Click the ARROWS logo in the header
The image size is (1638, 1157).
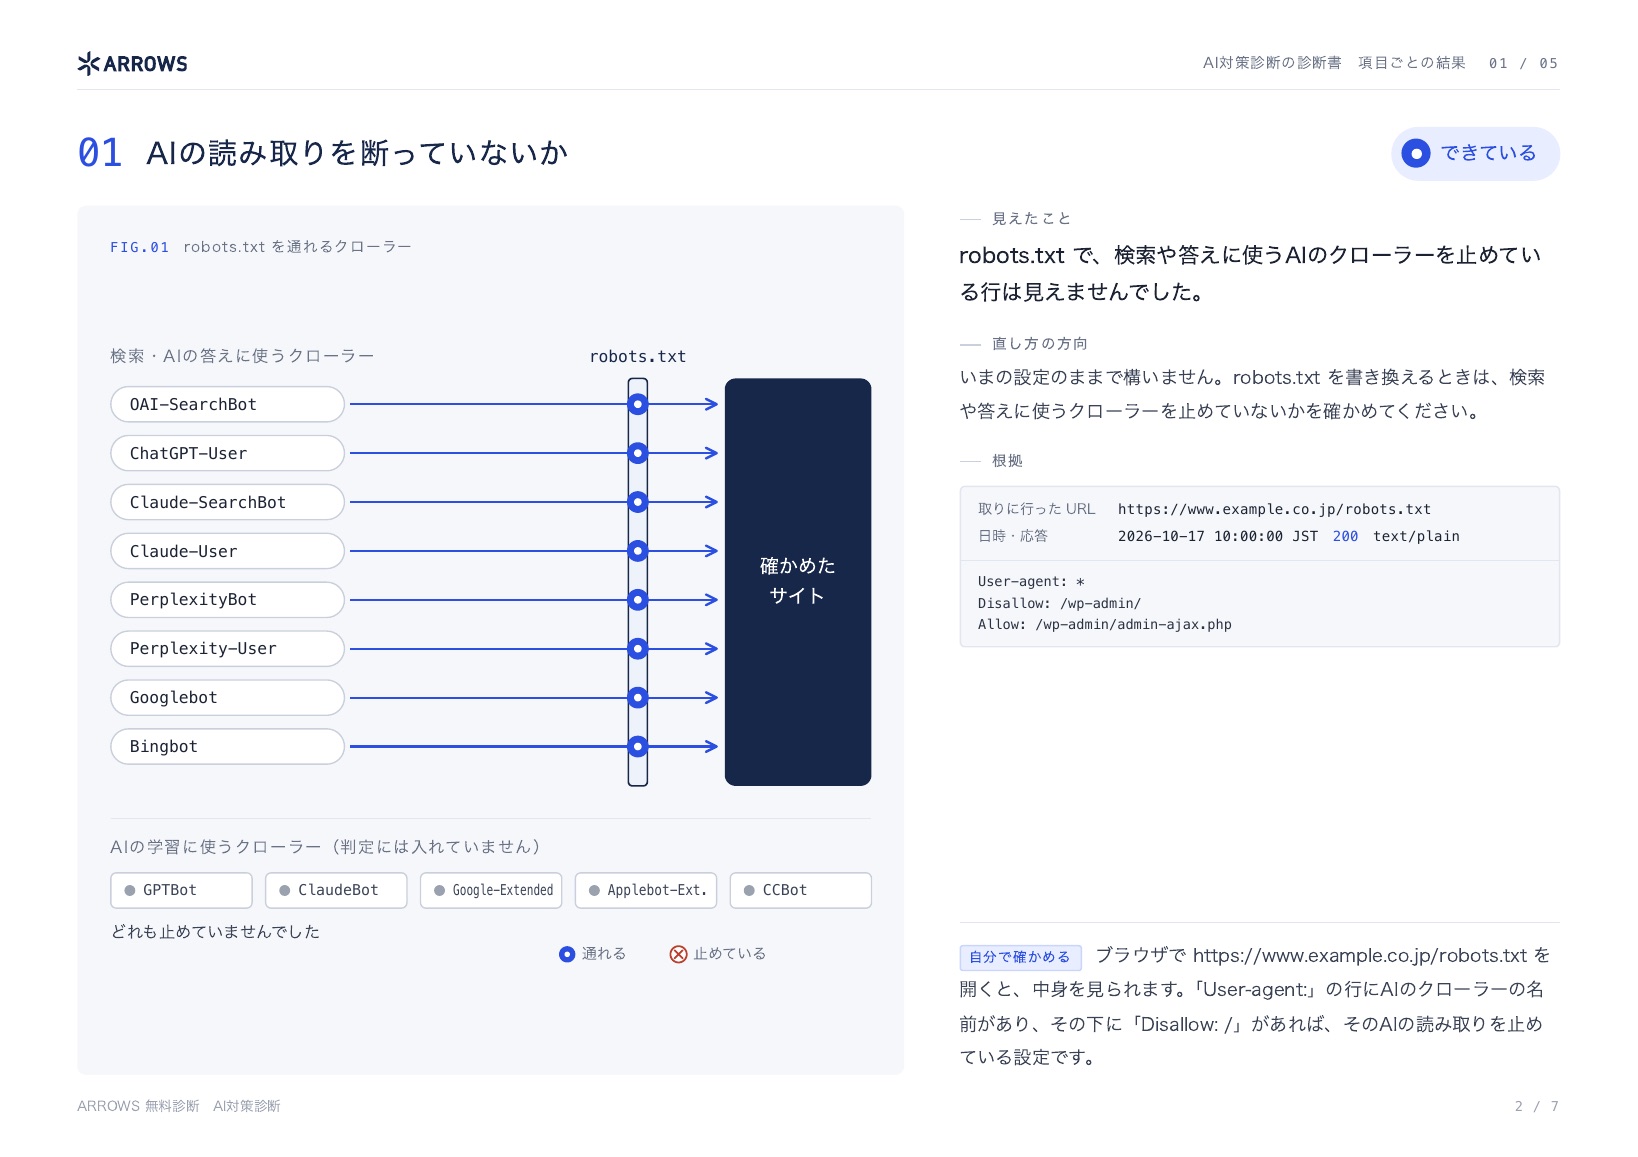coord(132,64)
